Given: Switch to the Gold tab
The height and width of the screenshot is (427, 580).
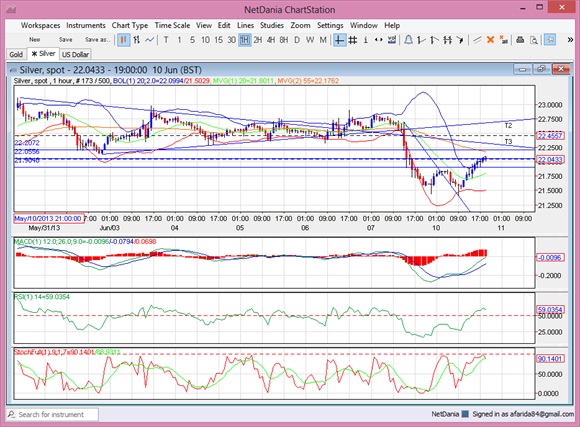Looking at the screenshot, I should (x=16, y=54).
